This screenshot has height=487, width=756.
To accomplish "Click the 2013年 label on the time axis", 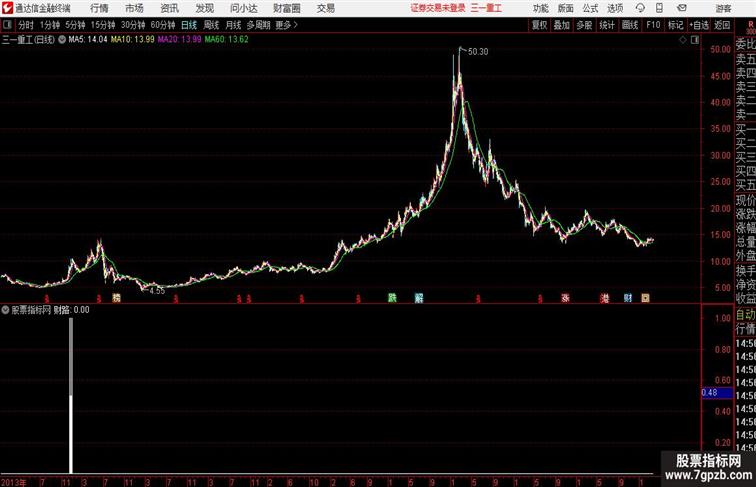I will click(13, 482).
